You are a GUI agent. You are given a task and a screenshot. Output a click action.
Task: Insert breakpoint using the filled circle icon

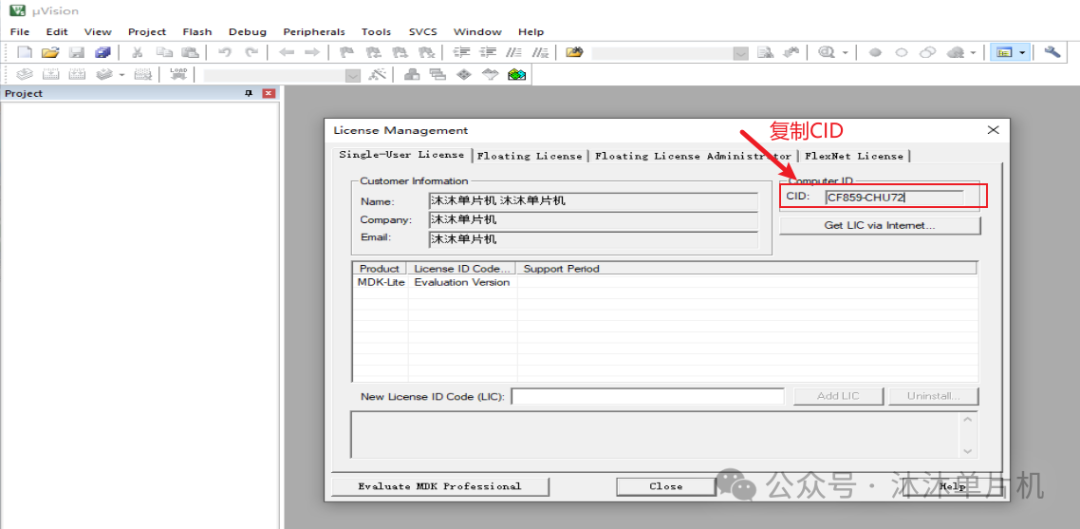tap(875, 52)
